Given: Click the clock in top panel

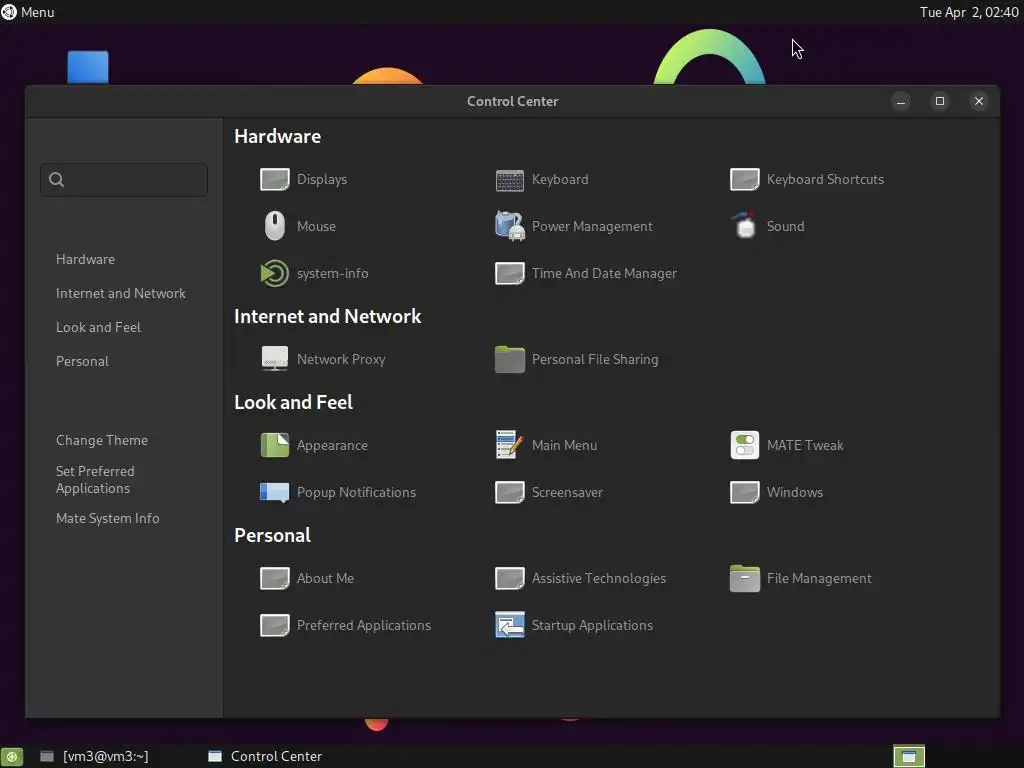Looking at the screenshot, I should (969, 12).
